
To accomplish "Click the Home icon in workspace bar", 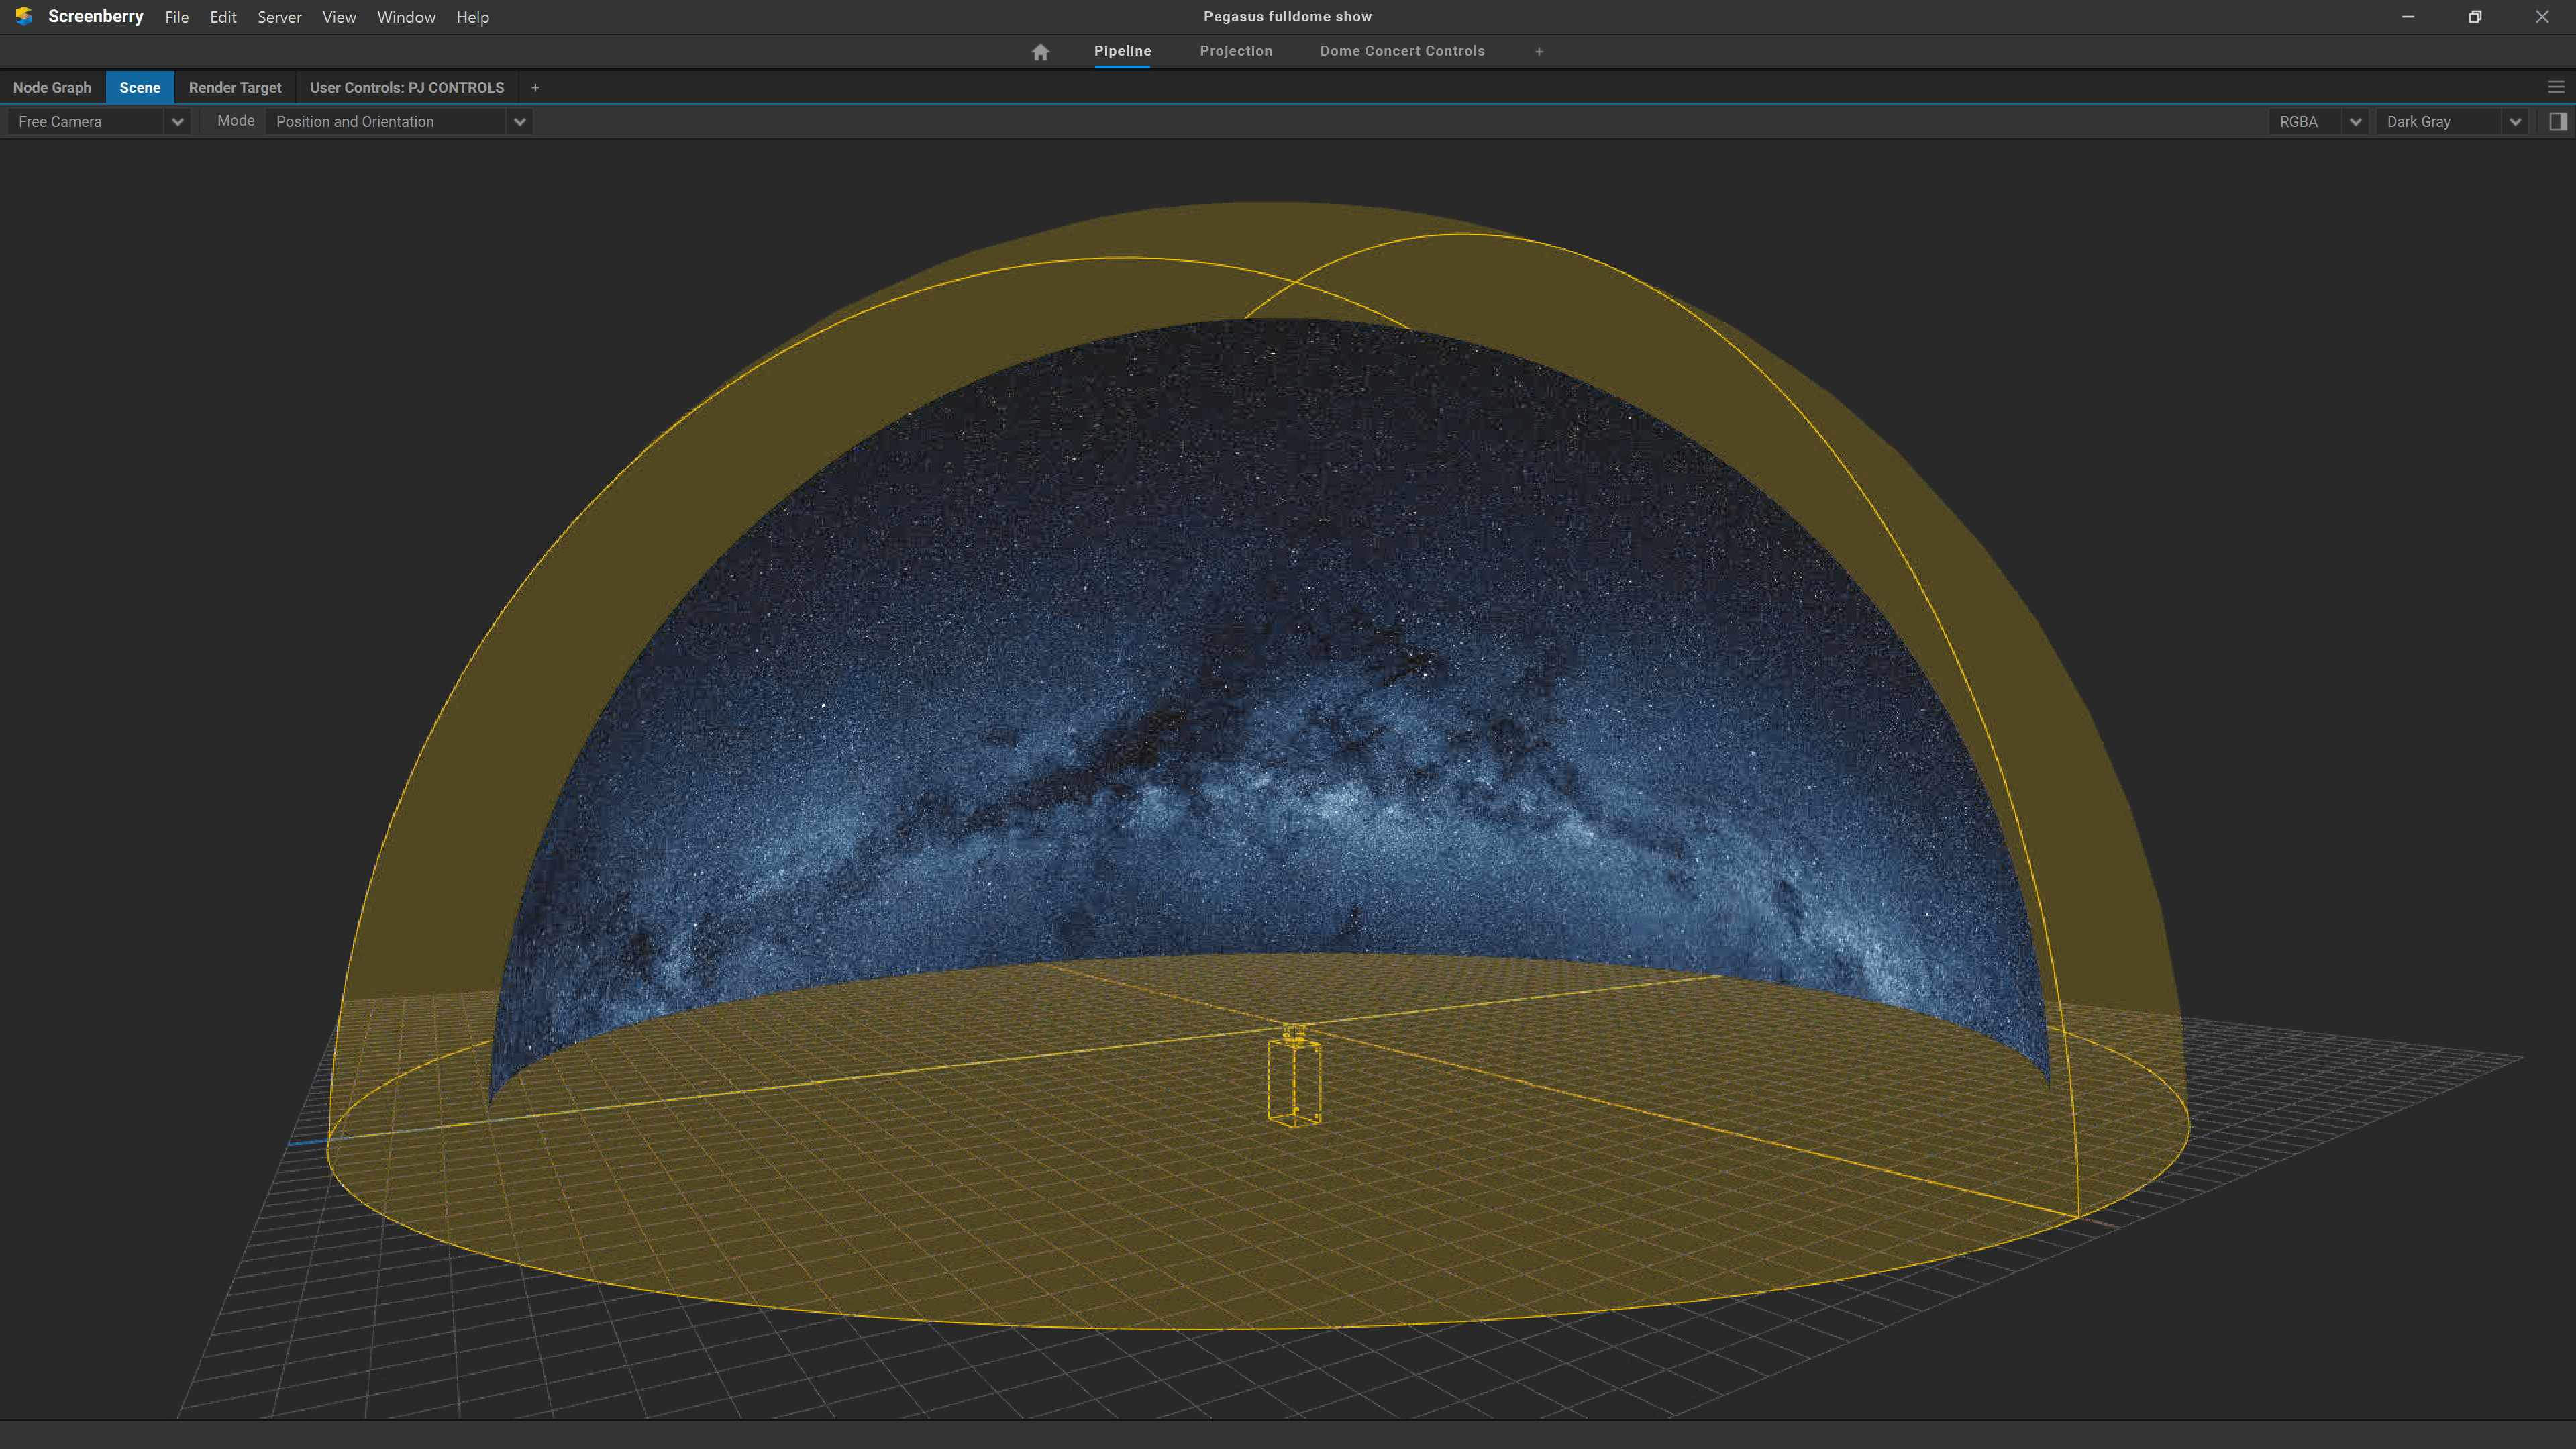I will [1040, 52].
